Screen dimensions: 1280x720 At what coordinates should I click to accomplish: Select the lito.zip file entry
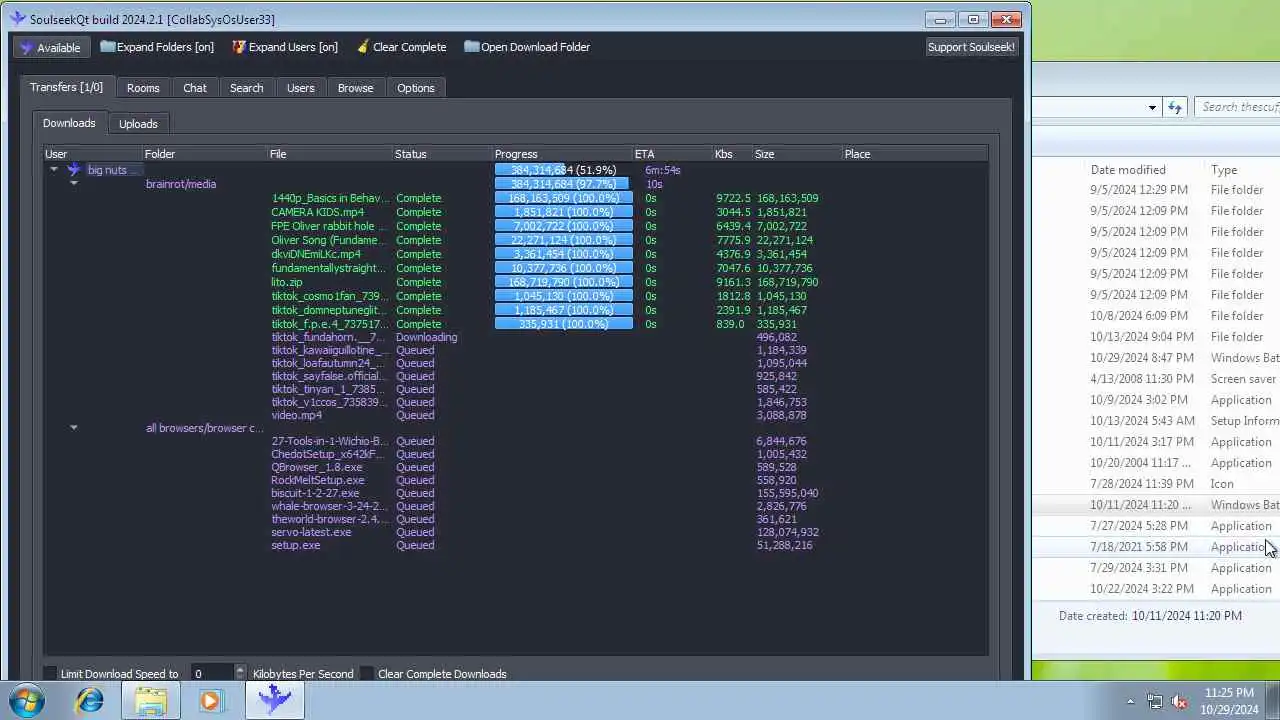point(287,282)
